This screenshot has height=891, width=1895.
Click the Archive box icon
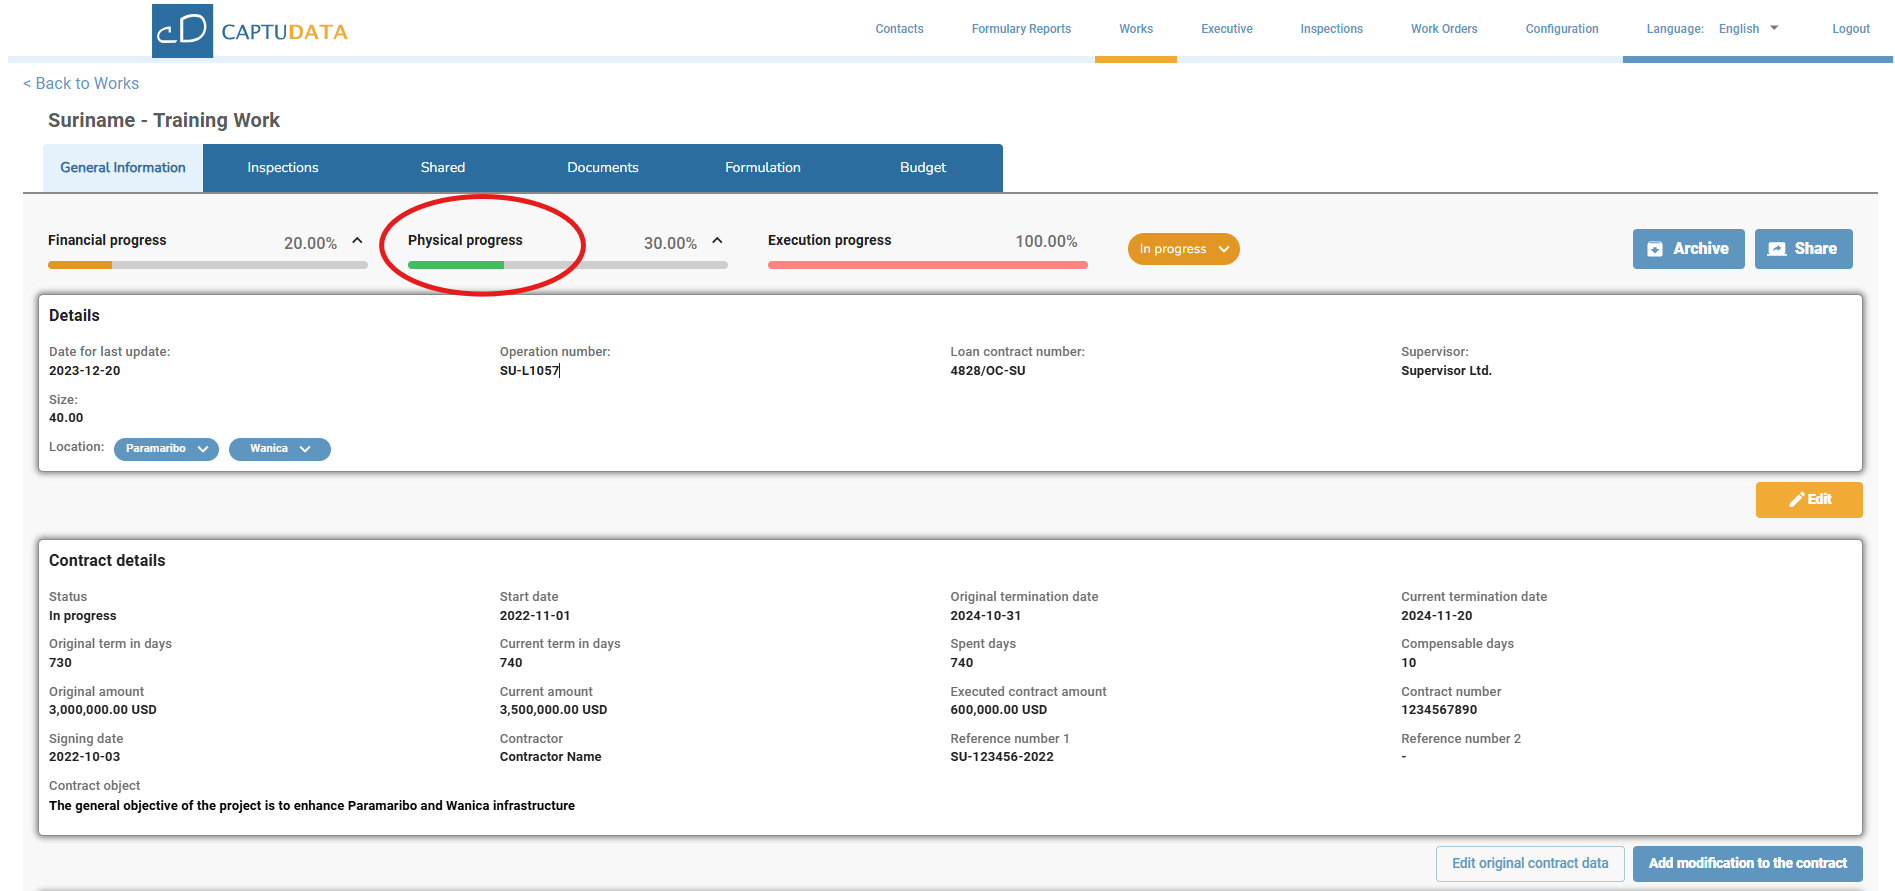[1655, 249]
